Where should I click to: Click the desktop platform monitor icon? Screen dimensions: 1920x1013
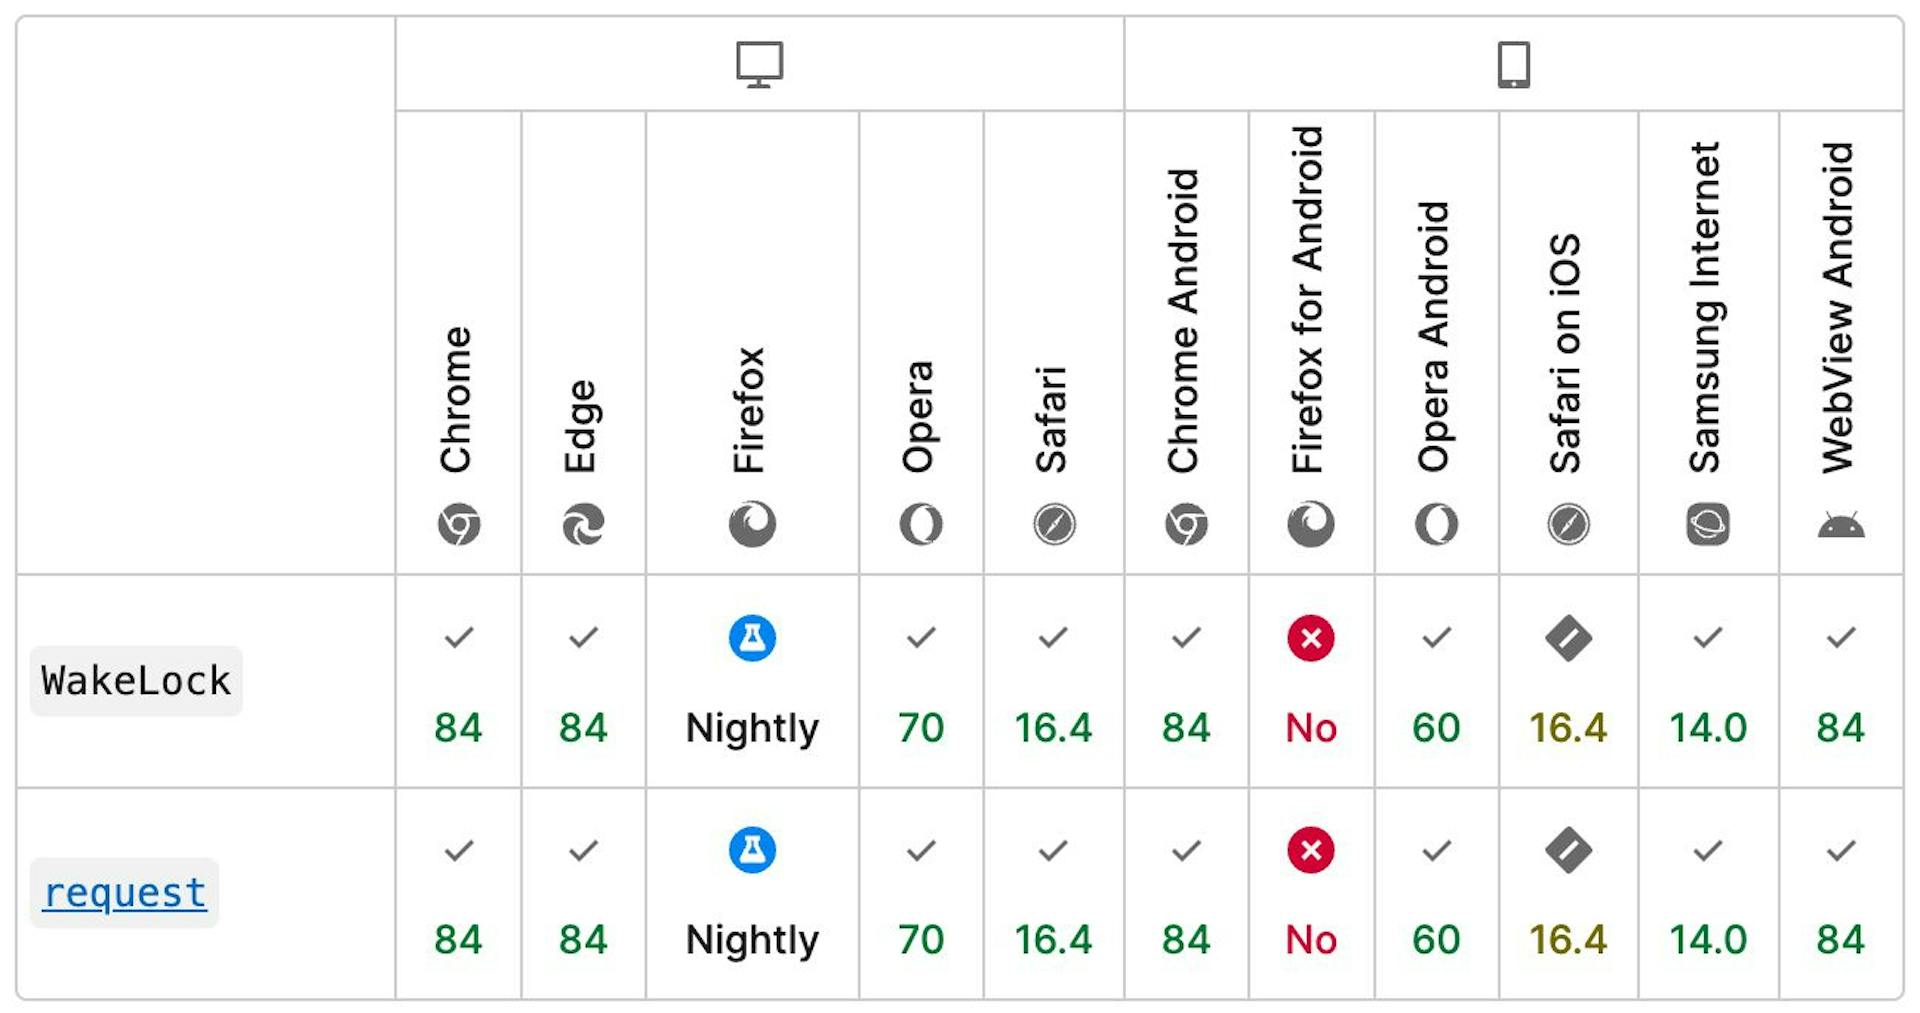pyautogui.click(x=759, y=65)
